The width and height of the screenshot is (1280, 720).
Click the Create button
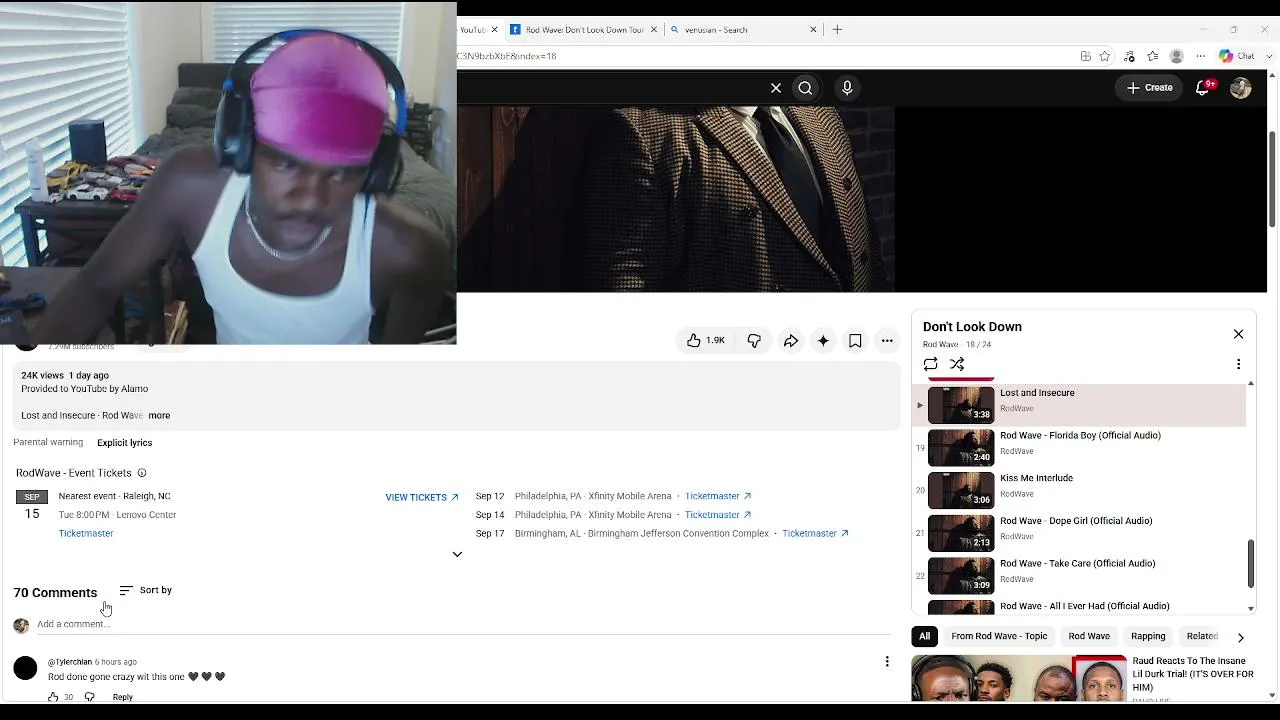[x=1149, y=88]
